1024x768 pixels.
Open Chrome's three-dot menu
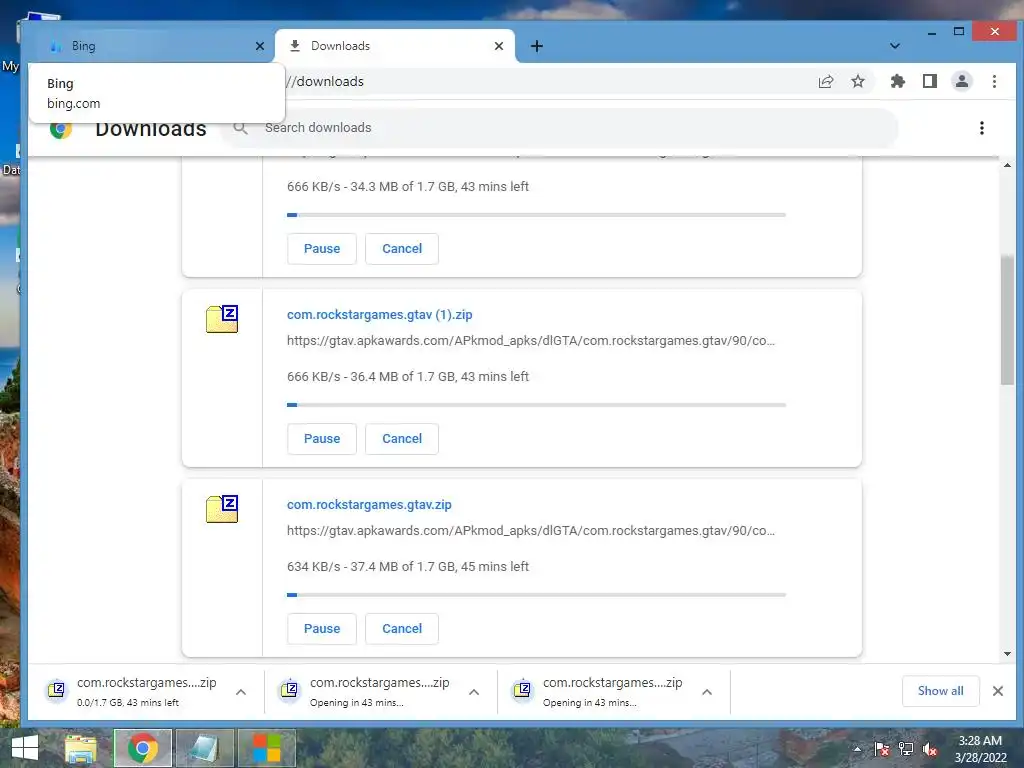click(x=995, y=81)
